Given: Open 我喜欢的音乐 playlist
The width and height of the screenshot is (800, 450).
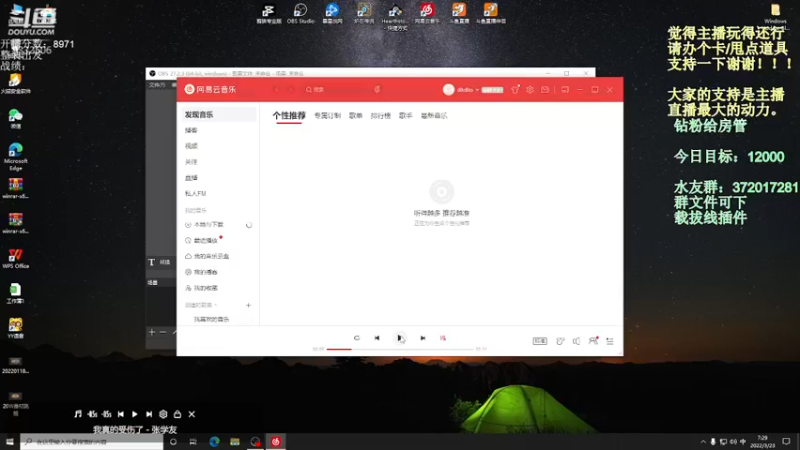Looking at the screenshot, I should pyautogui.click(x=211, y=319).
